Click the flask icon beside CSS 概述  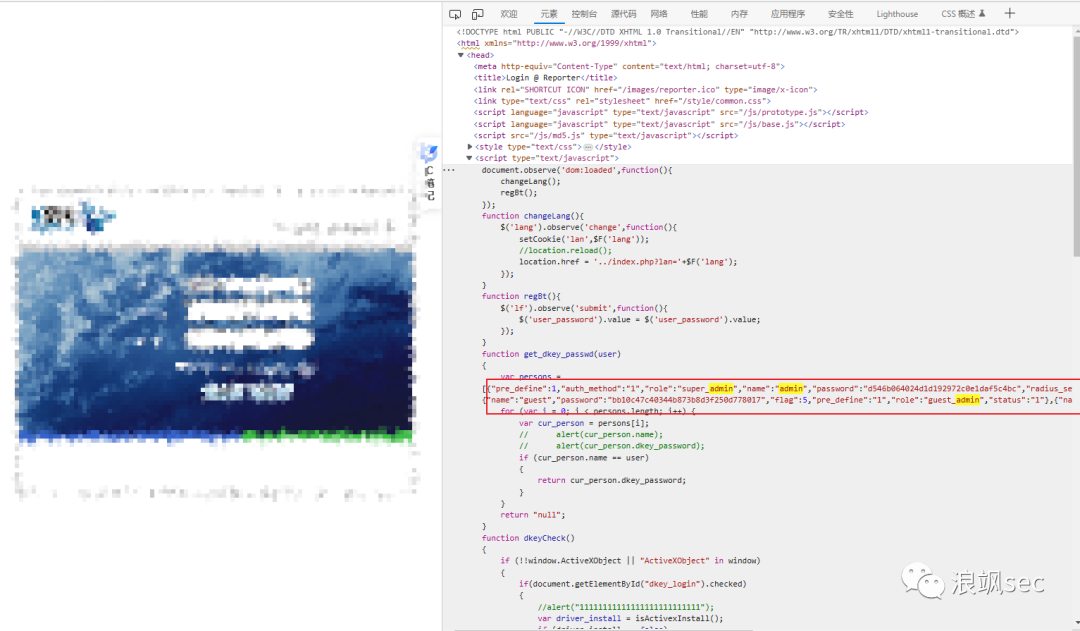[982, 13]
